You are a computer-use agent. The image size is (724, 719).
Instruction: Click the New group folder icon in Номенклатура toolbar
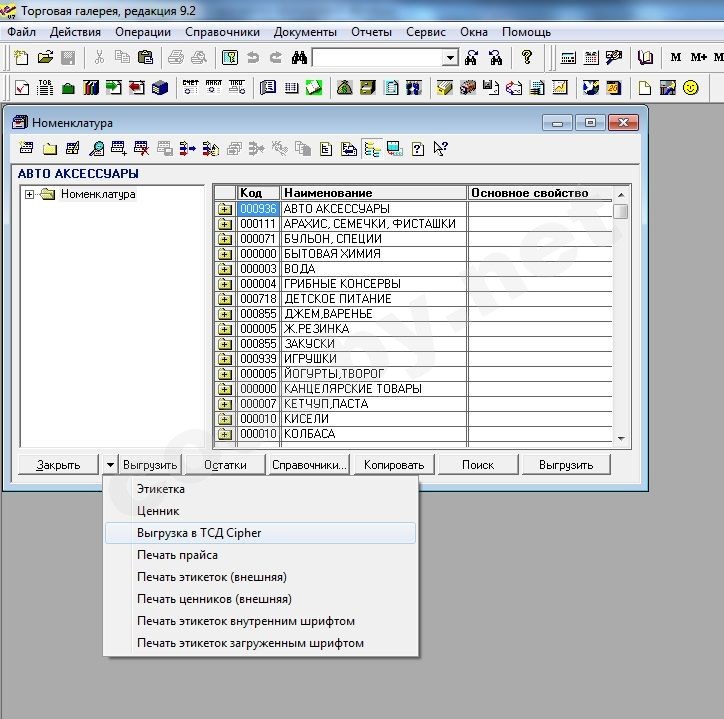point(49,150)
